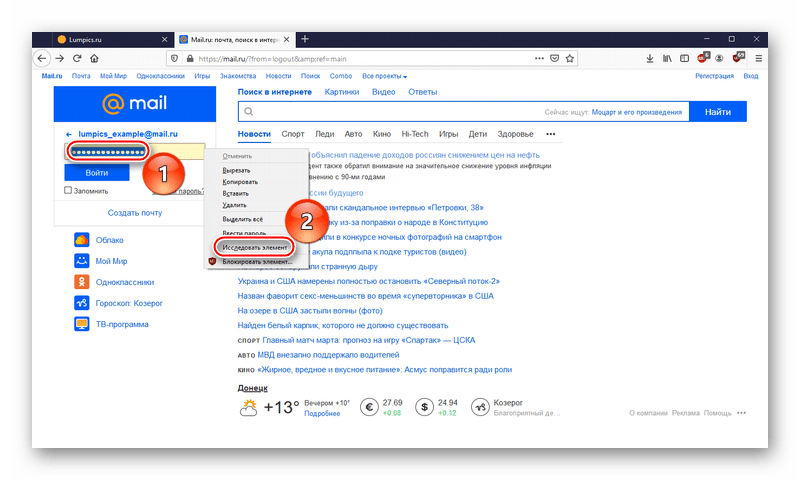
Task: Click the padlock site security icon
Action: coord(190,59)
